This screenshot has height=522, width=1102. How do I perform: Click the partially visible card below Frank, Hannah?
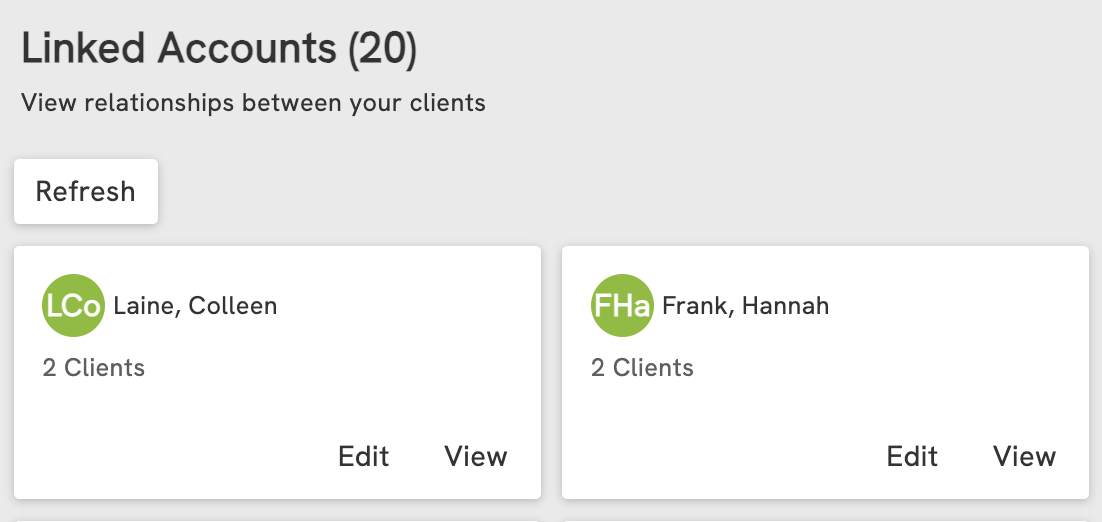825,519
